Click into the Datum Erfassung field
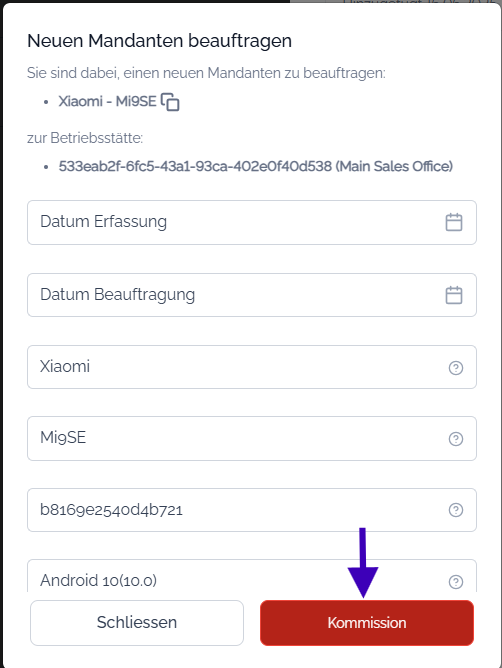This screenshot has height=668, width=502. 252,222
